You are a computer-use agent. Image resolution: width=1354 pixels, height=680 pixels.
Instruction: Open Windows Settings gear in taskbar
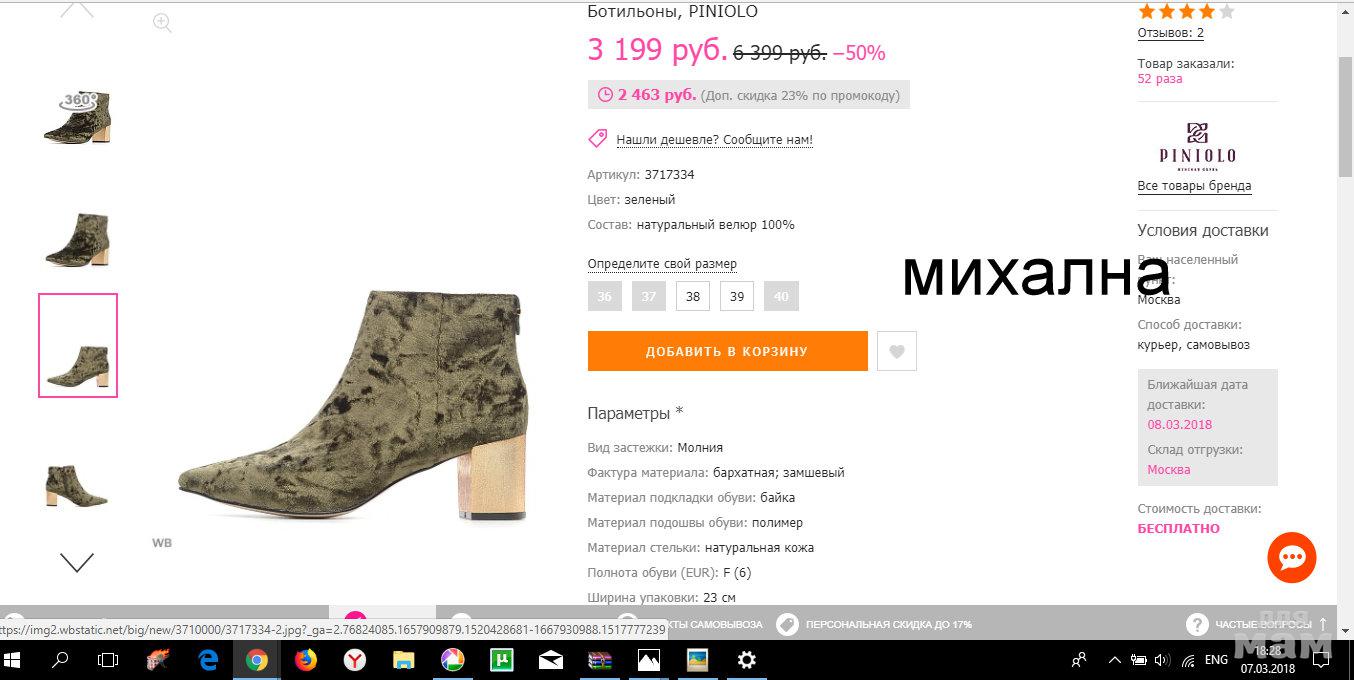(746, 660)
